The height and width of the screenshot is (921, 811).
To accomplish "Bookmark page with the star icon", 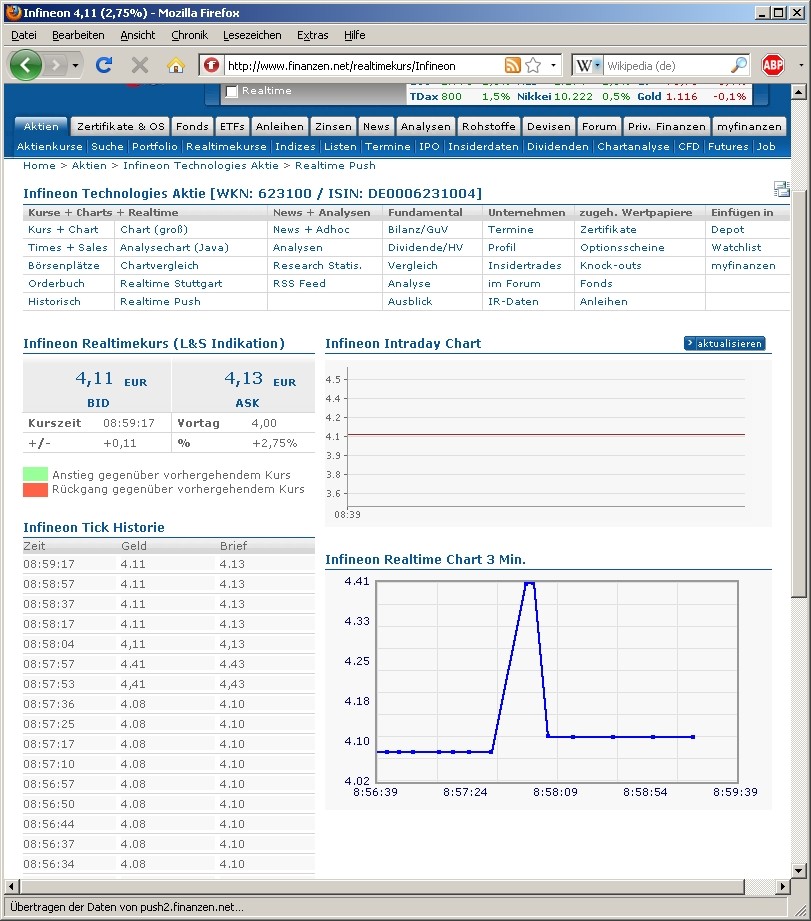I will (x=533, y=65).
